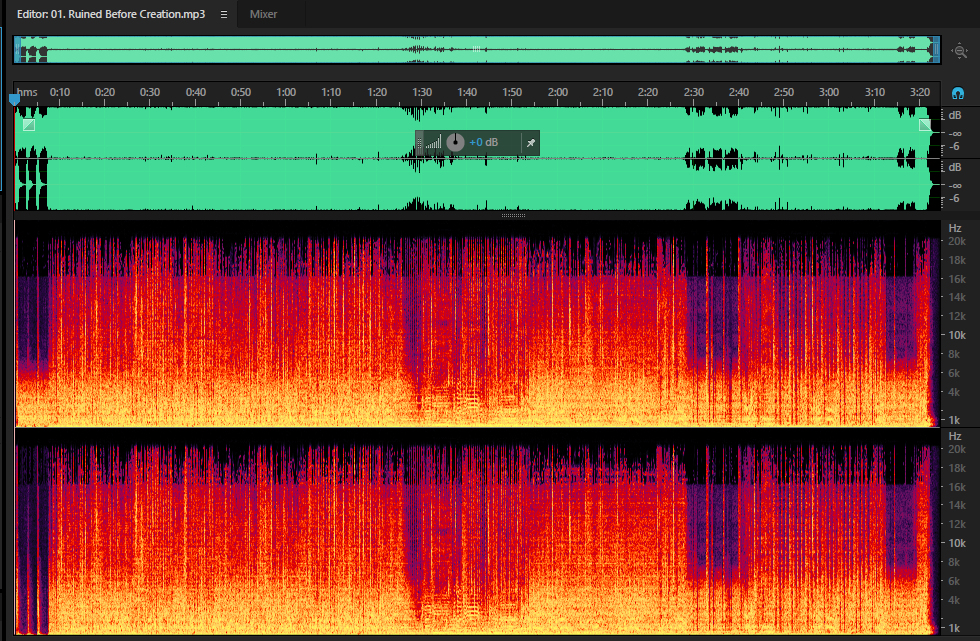
Task: Grab the HUD drag grip handle
Action: click(x=419, y=143)
